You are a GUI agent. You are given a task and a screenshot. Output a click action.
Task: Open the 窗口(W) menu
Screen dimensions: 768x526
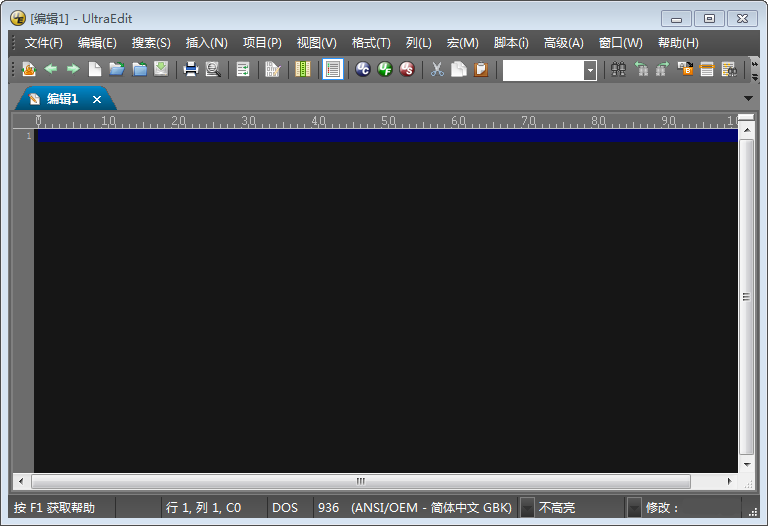coord(620,43)
